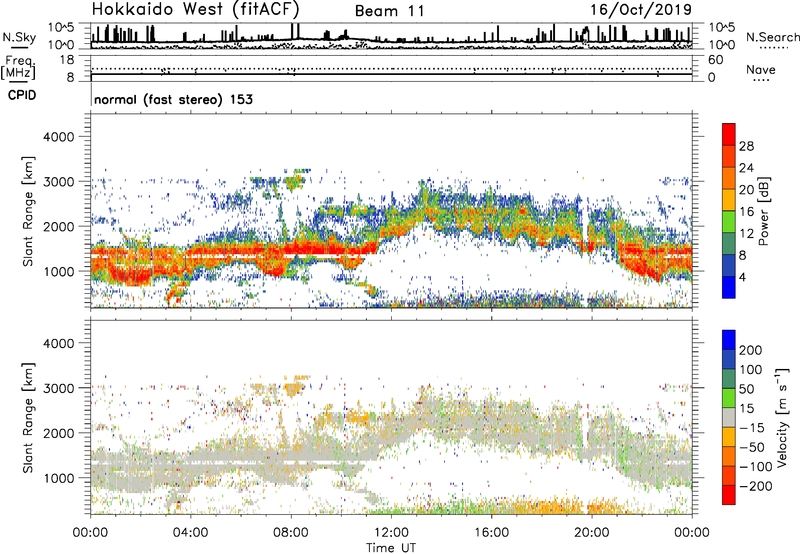800x554 pixels.
Task: Select the "Freq. [MHz]" axis label
Action: pos(18,68)
